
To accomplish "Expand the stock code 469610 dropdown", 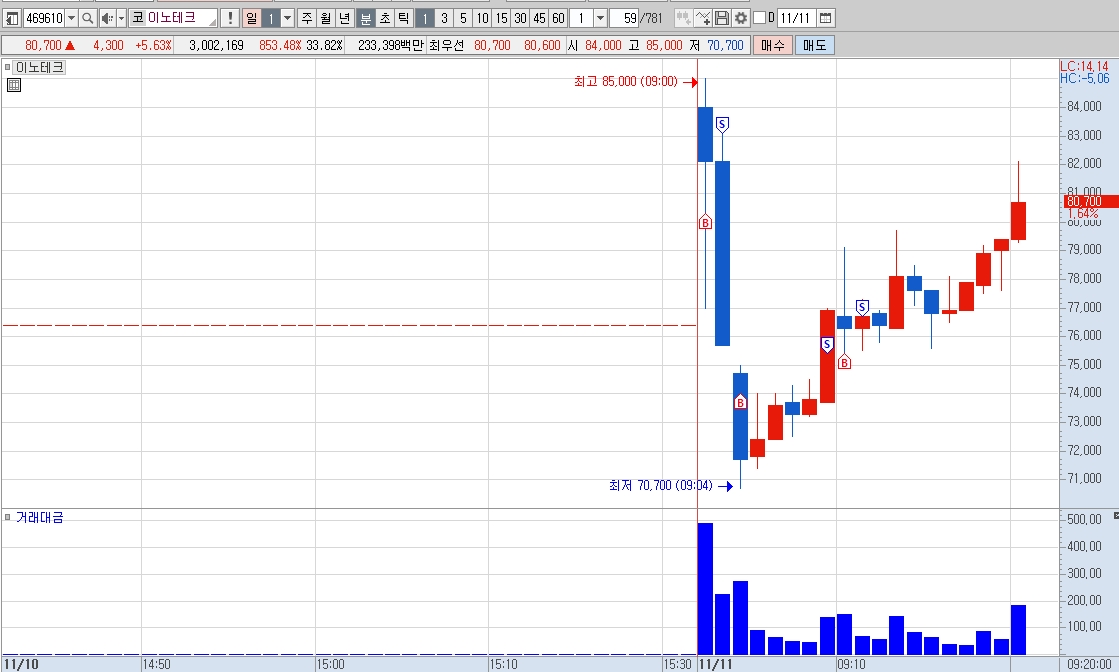I will coord(71,18).
